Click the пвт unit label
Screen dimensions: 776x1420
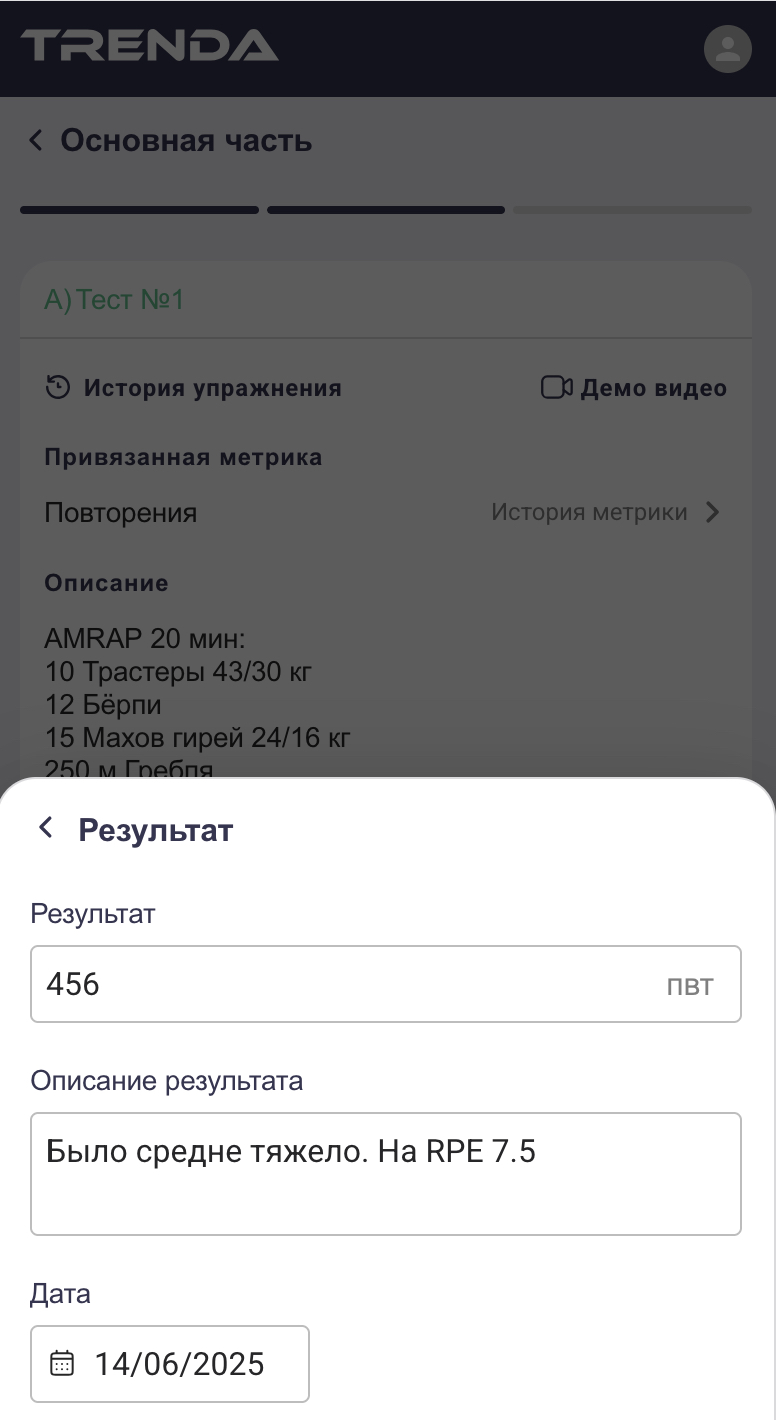pyautogui.click(x=690, y=986)
